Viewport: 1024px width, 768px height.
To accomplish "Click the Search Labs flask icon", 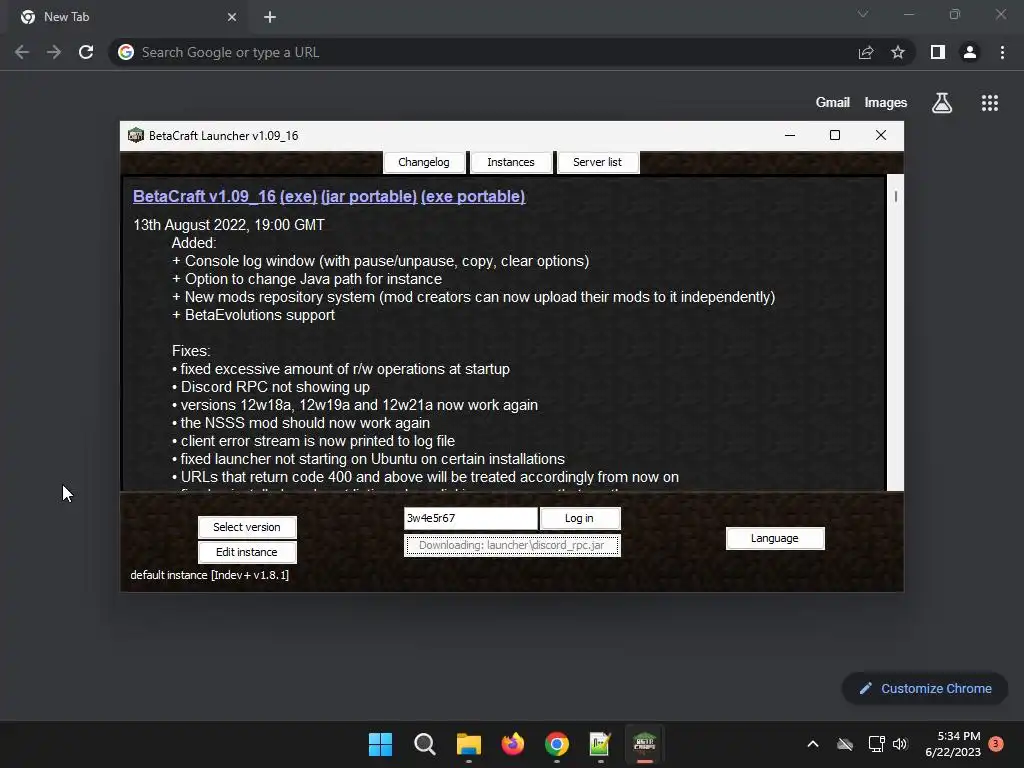I will (942, 103).
